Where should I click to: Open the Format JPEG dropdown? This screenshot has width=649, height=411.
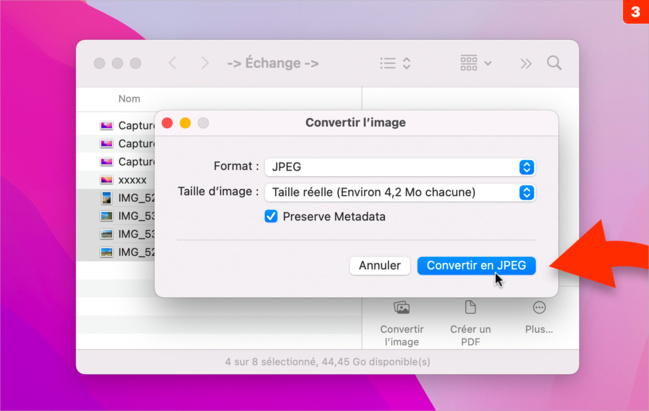click(400, 167)
